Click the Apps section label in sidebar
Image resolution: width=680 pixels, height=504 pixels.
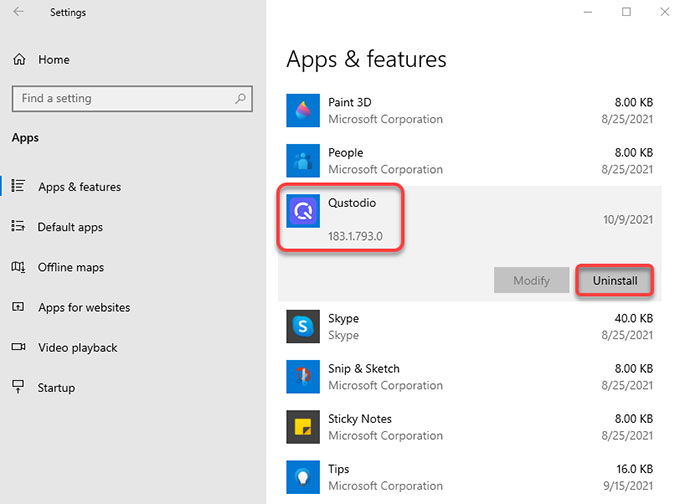pyautogui.click(x=25, y=138)
